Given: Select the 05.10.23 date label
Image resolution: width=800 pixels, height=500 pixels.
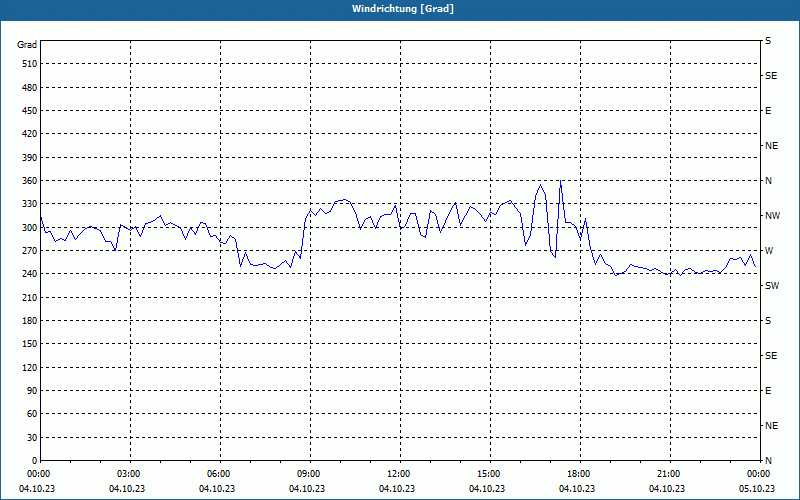Looking at the screenshot, I should 757,489.
